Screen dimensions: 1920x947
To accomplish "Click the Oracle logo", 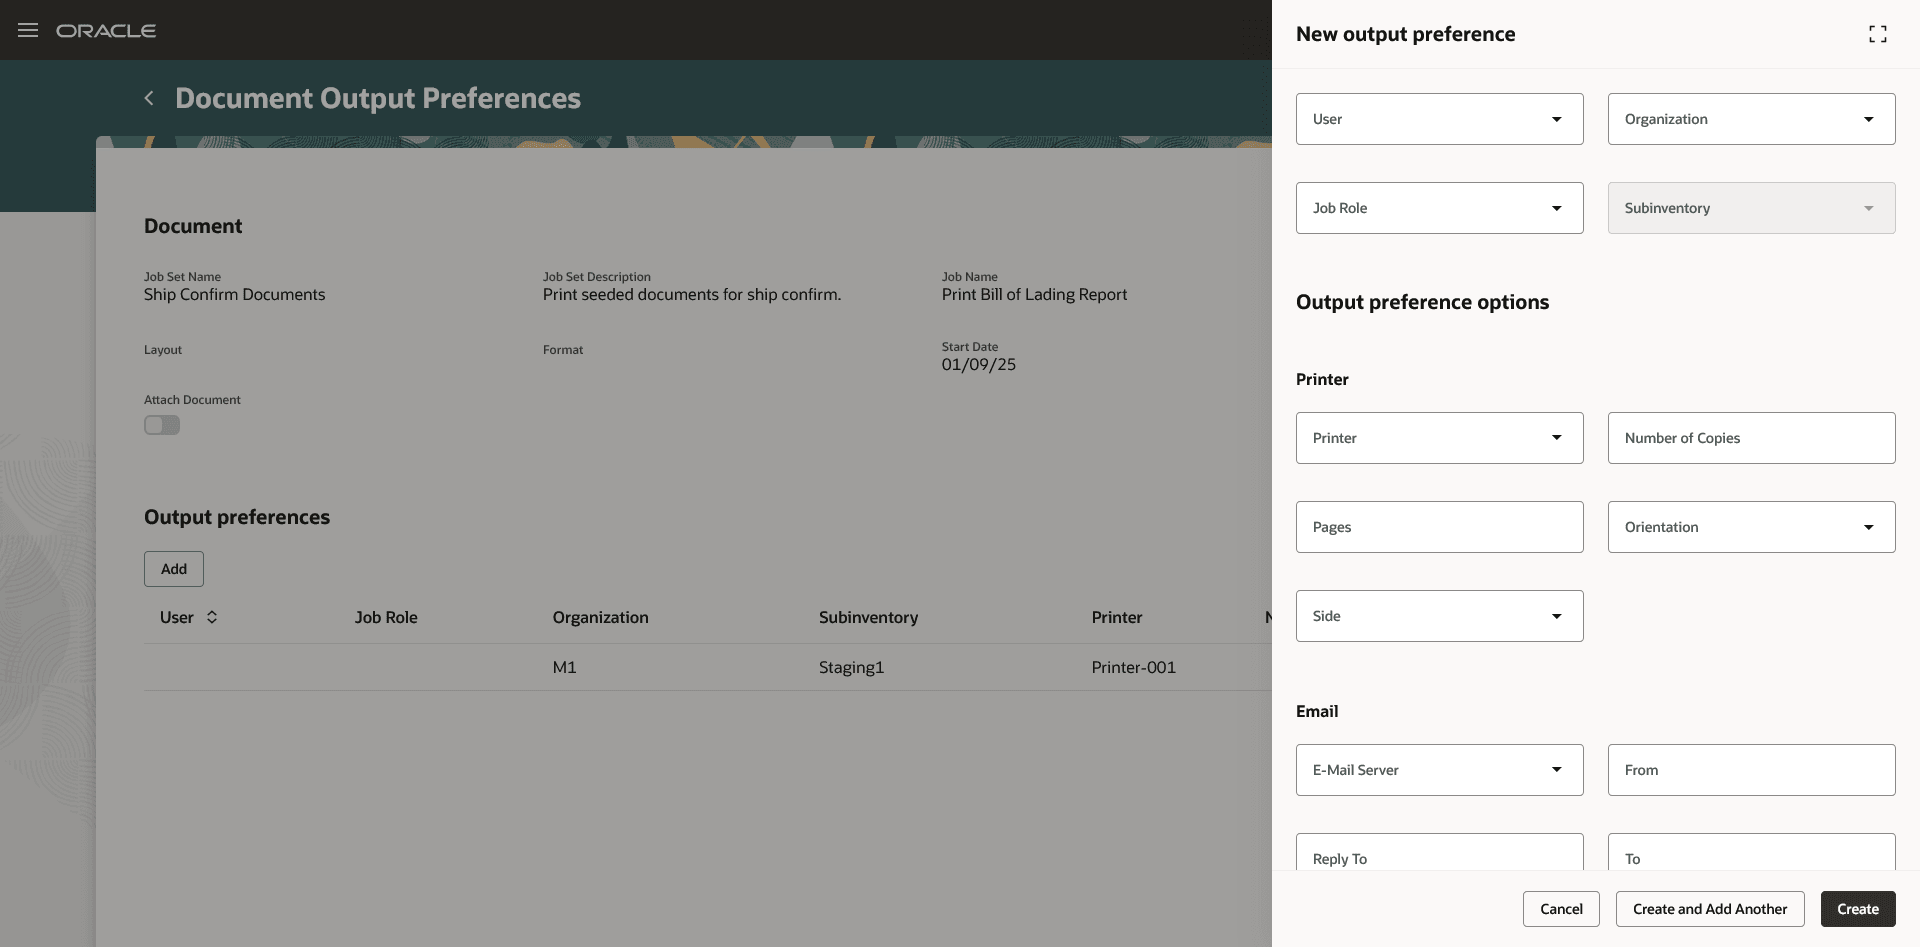I will (x=106, y=30).
